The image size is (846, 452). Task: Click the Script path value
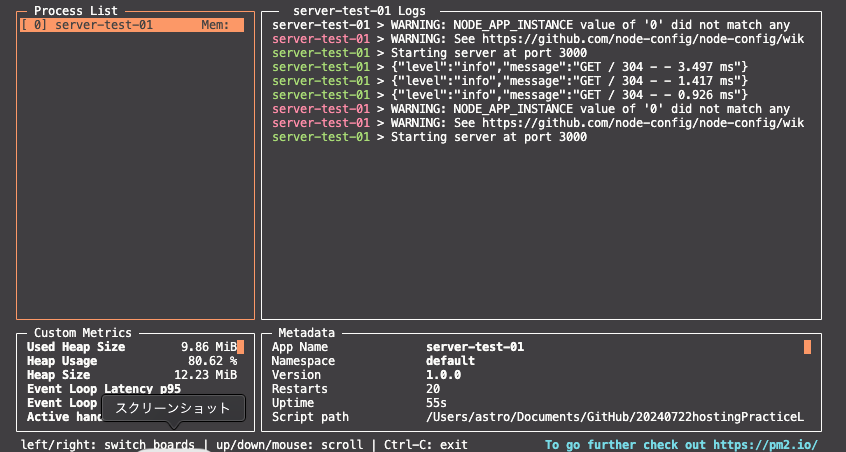coord(615,417)
